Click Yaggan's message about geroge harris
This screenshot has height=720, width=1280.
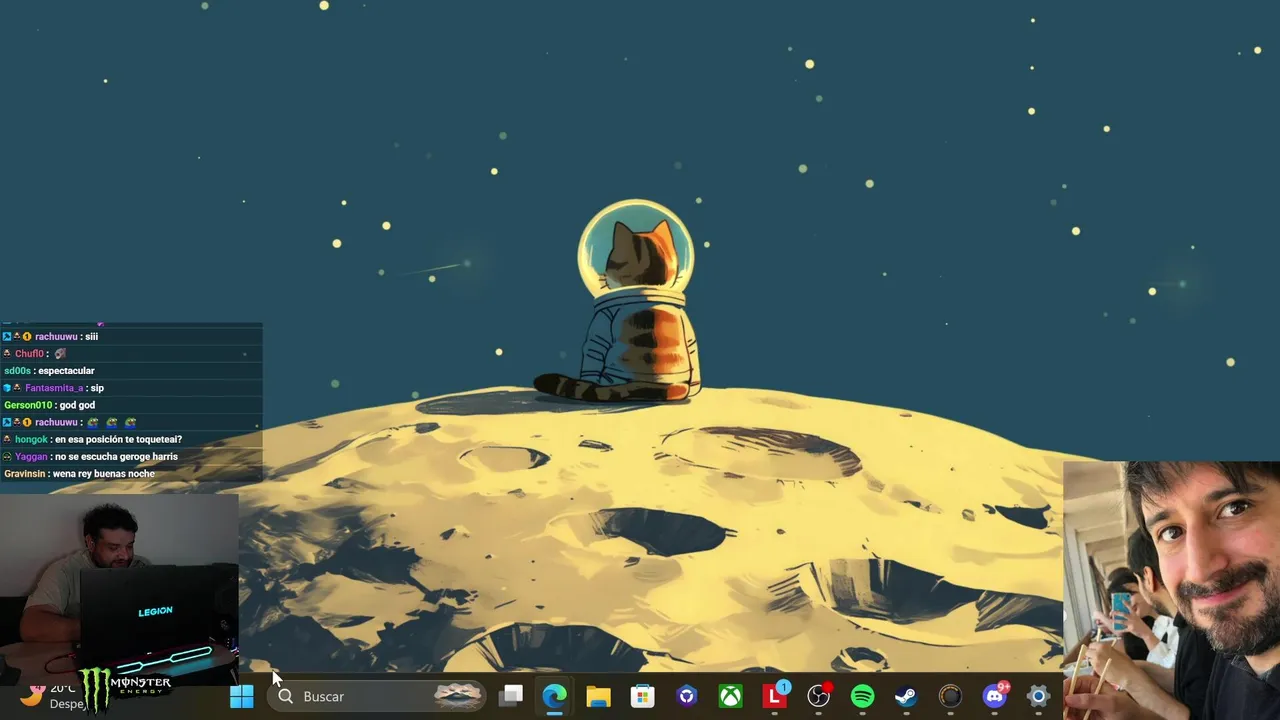coord(116,457)
